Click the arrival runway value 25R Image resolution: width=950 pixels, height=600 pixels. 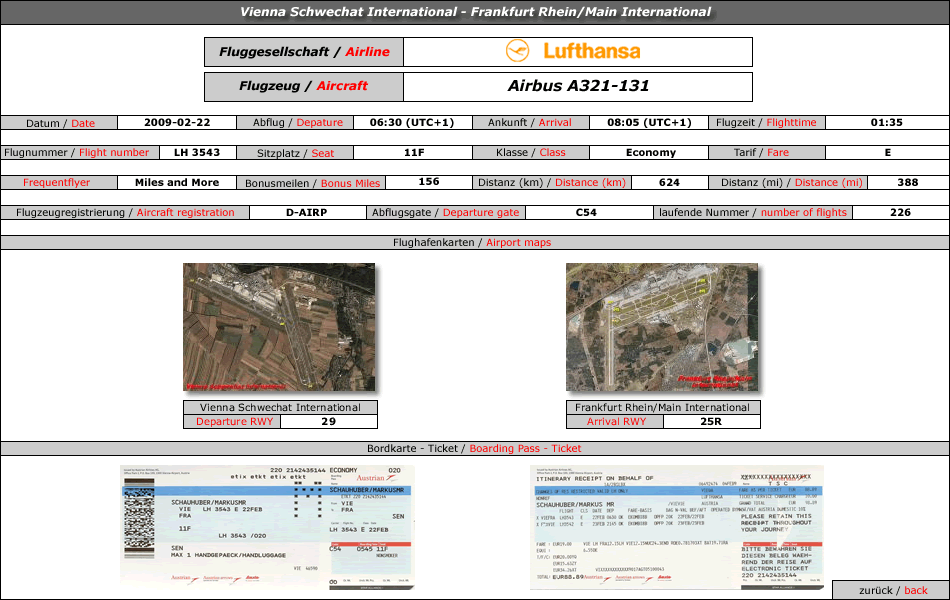point(711,421)
